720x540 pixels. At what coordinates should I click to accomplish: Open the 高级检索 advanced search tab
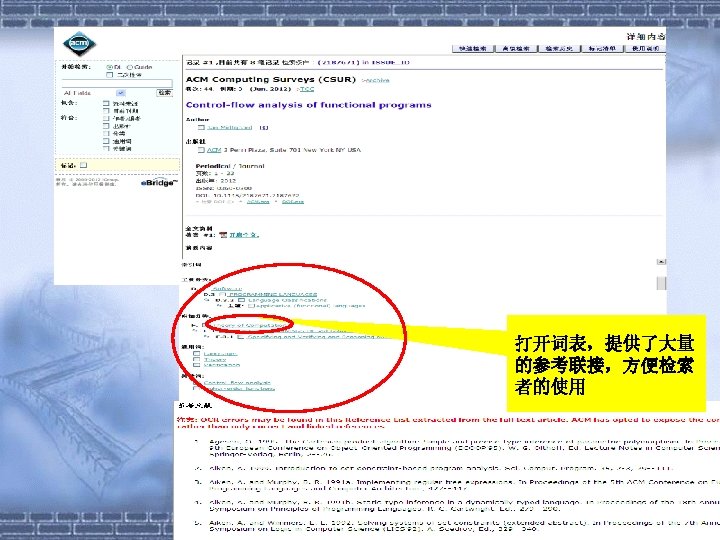(516, 48)
